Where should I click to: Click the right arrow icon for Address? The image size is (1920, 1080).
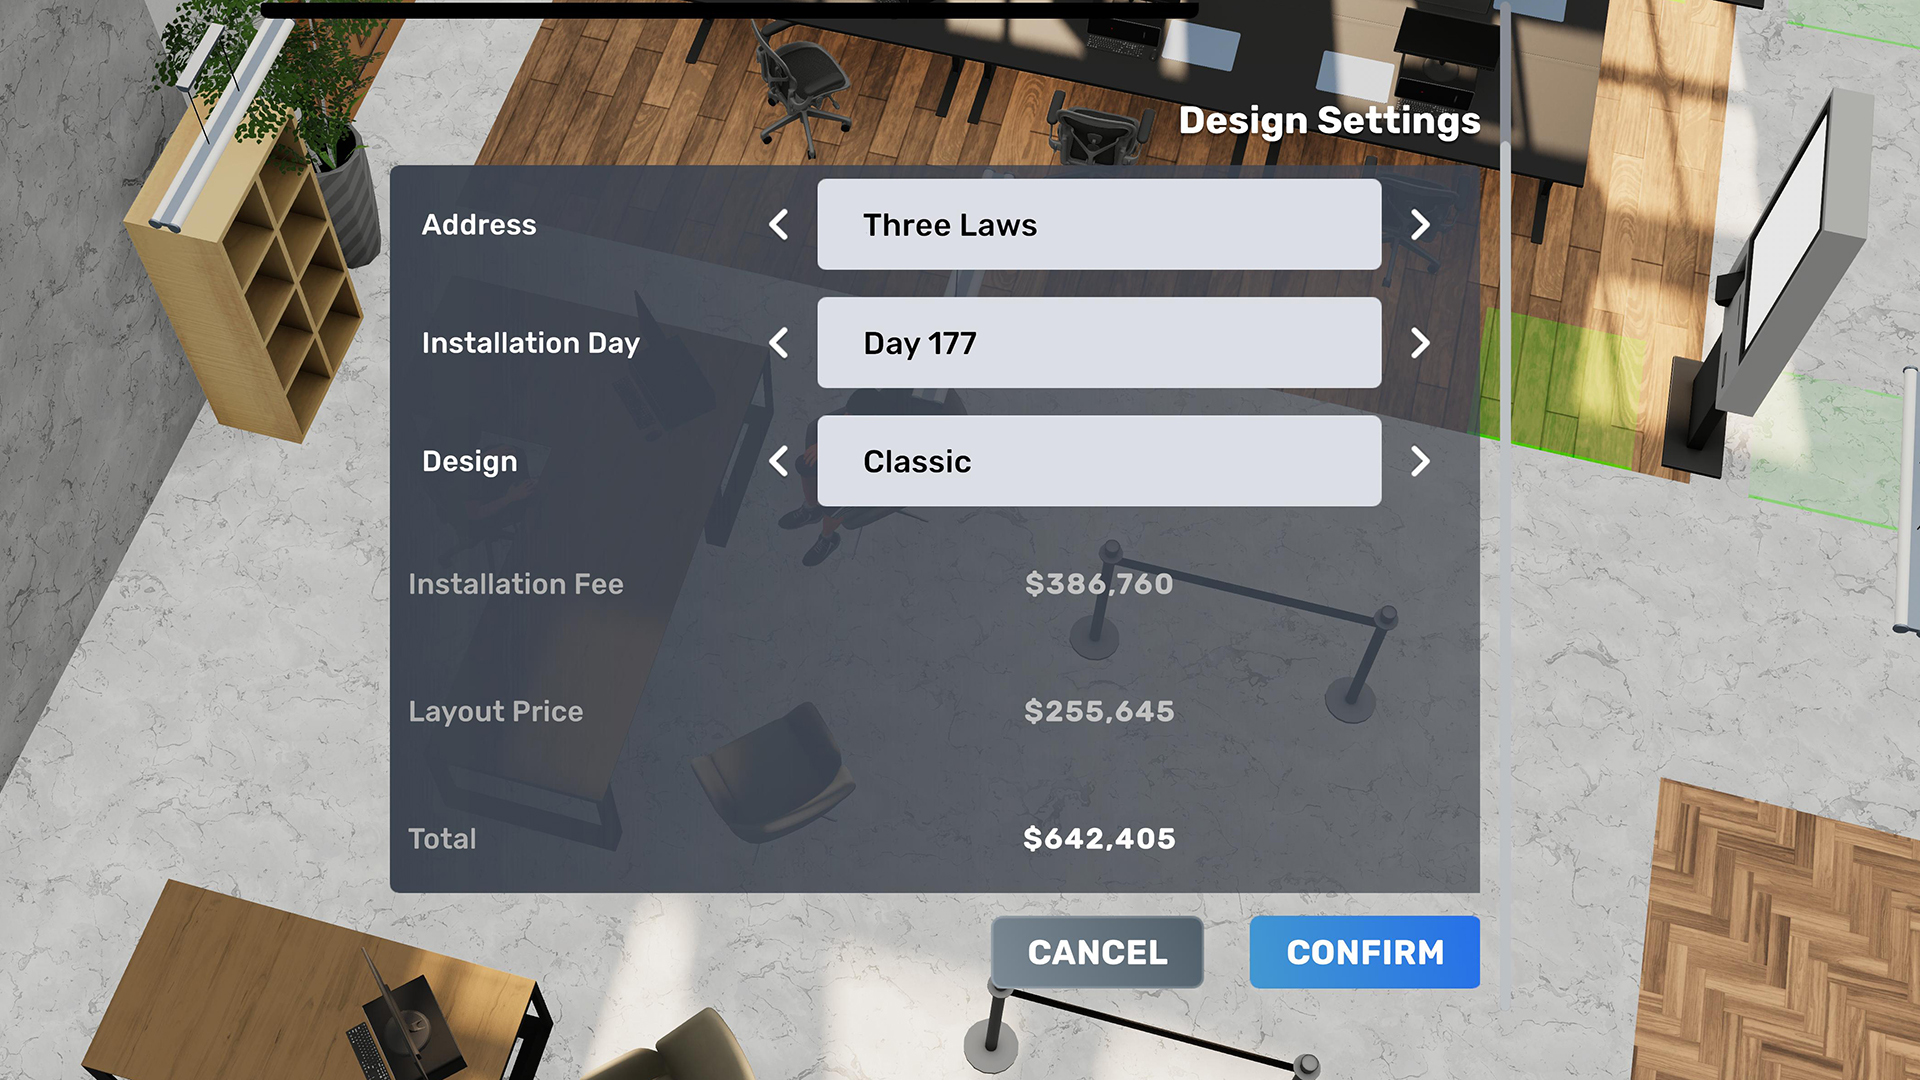(x=1422, y=224)
